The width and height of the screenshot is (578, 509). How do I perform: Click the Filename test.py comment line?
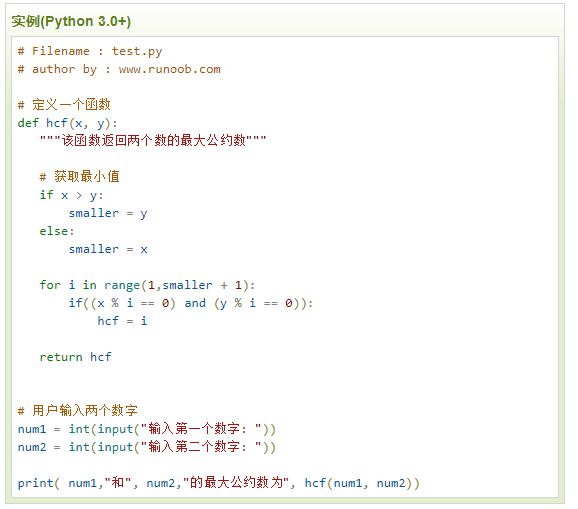tap(90, 51)
